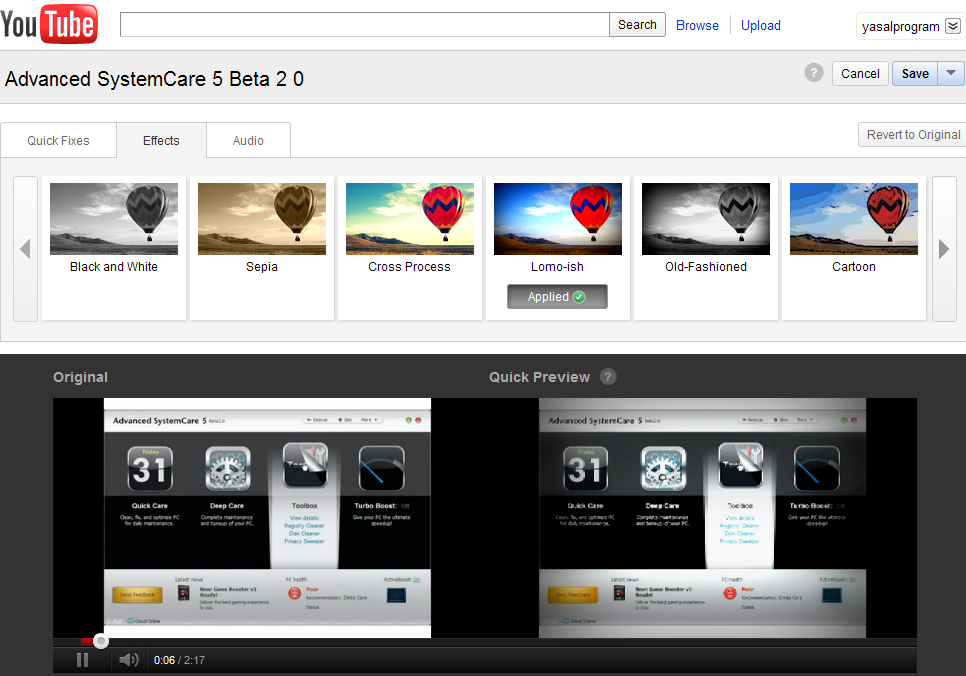The image size is (966, 676).
Task: Pause the video playback
Action: pyautogui.click(x=83, y=660)
